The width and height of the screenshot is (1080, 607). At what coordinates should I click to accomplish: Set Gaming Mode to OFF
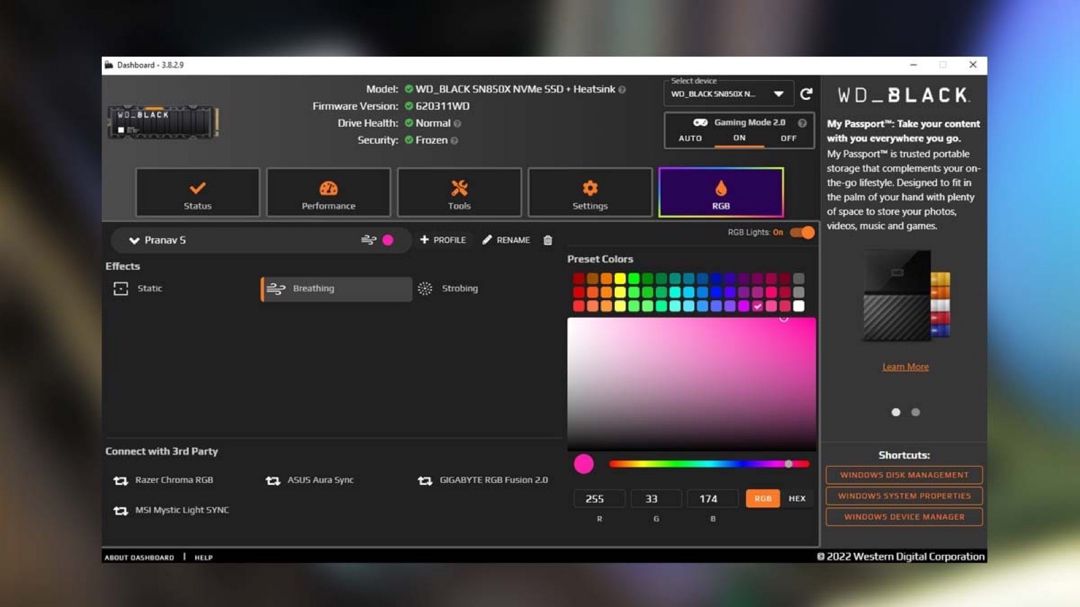pos(788,138)
